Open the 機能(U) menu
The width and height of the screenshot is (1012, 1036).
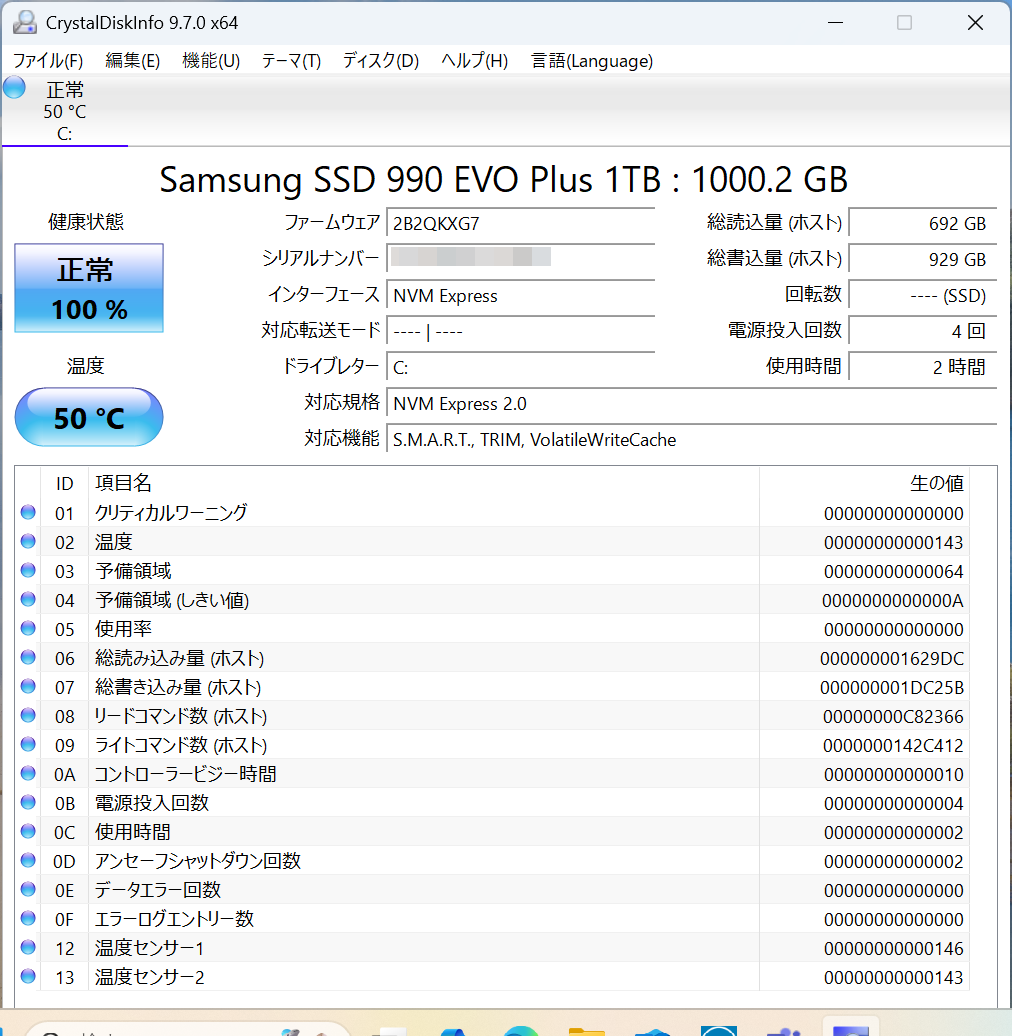coord(211,61)
